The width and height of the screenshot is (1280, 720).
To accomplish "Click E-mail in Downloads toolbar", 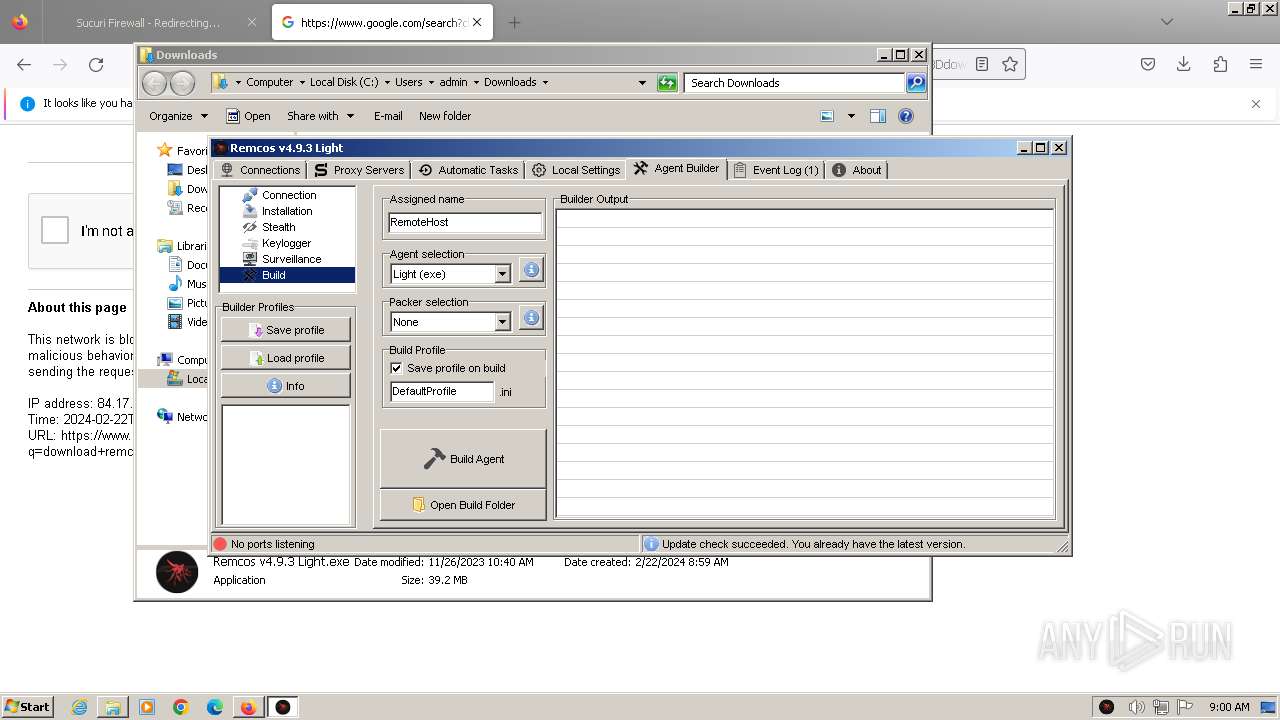I will 388,116.
